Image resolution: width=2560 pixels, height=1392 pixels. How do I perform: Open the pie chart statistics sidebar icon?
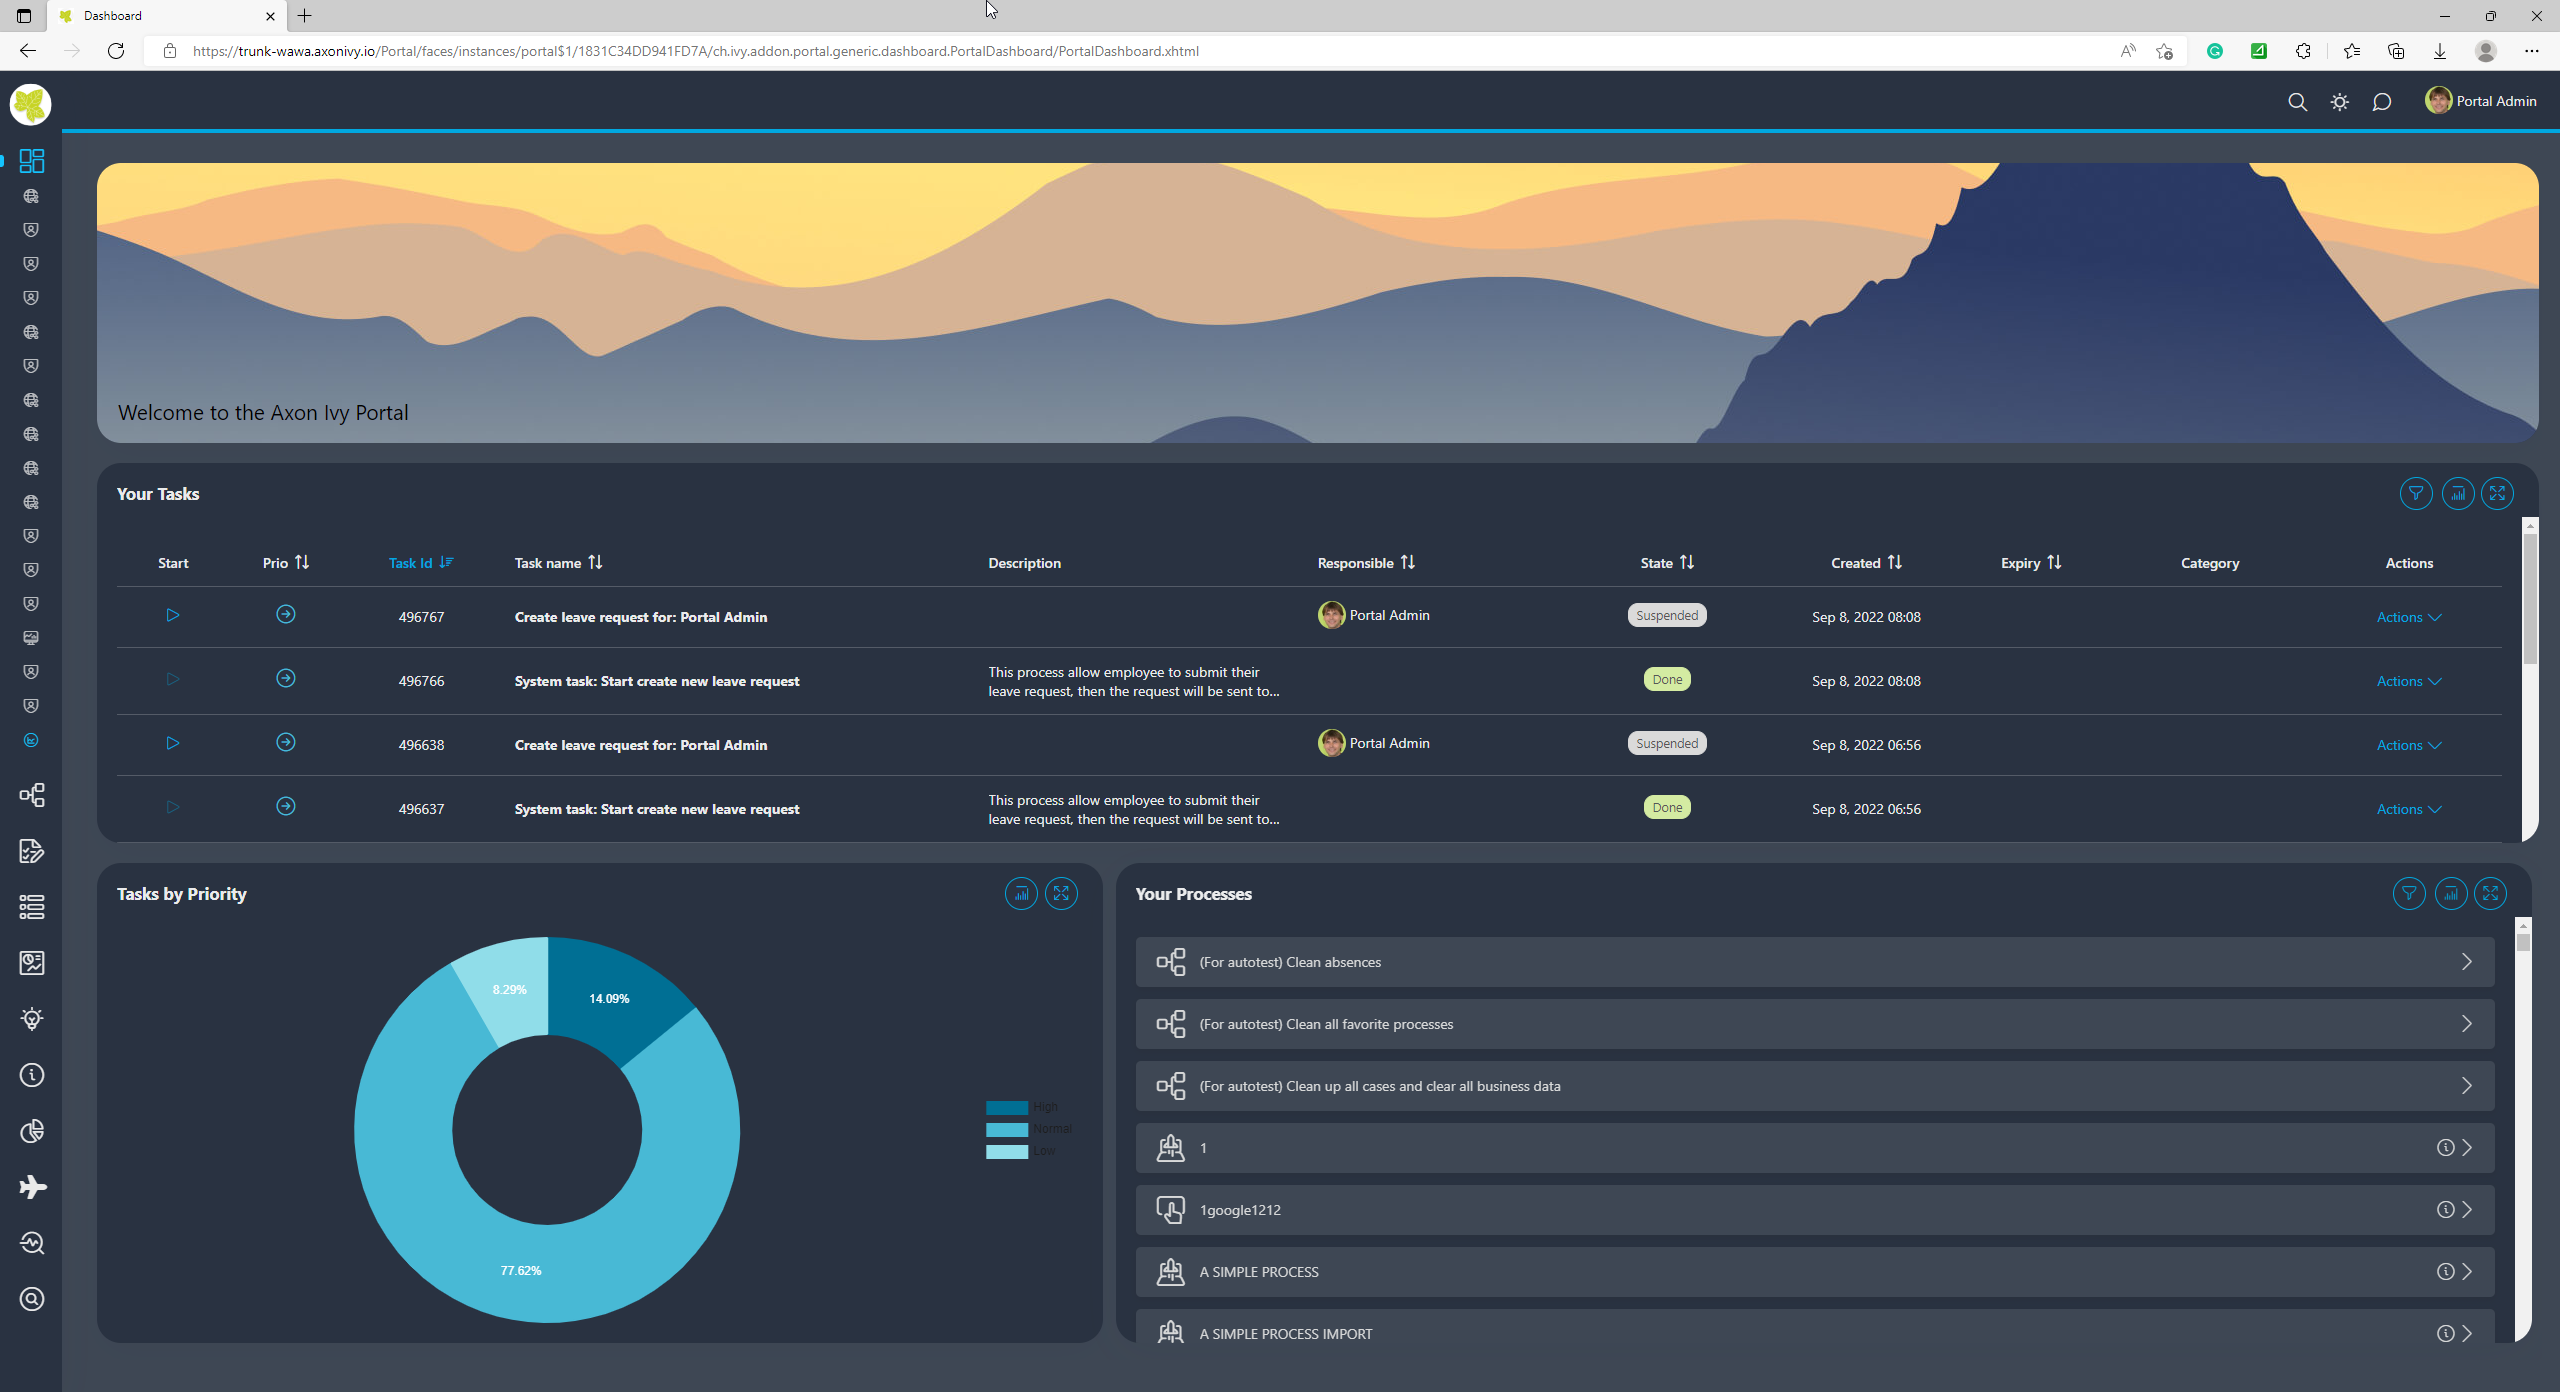coord(31,1131)
